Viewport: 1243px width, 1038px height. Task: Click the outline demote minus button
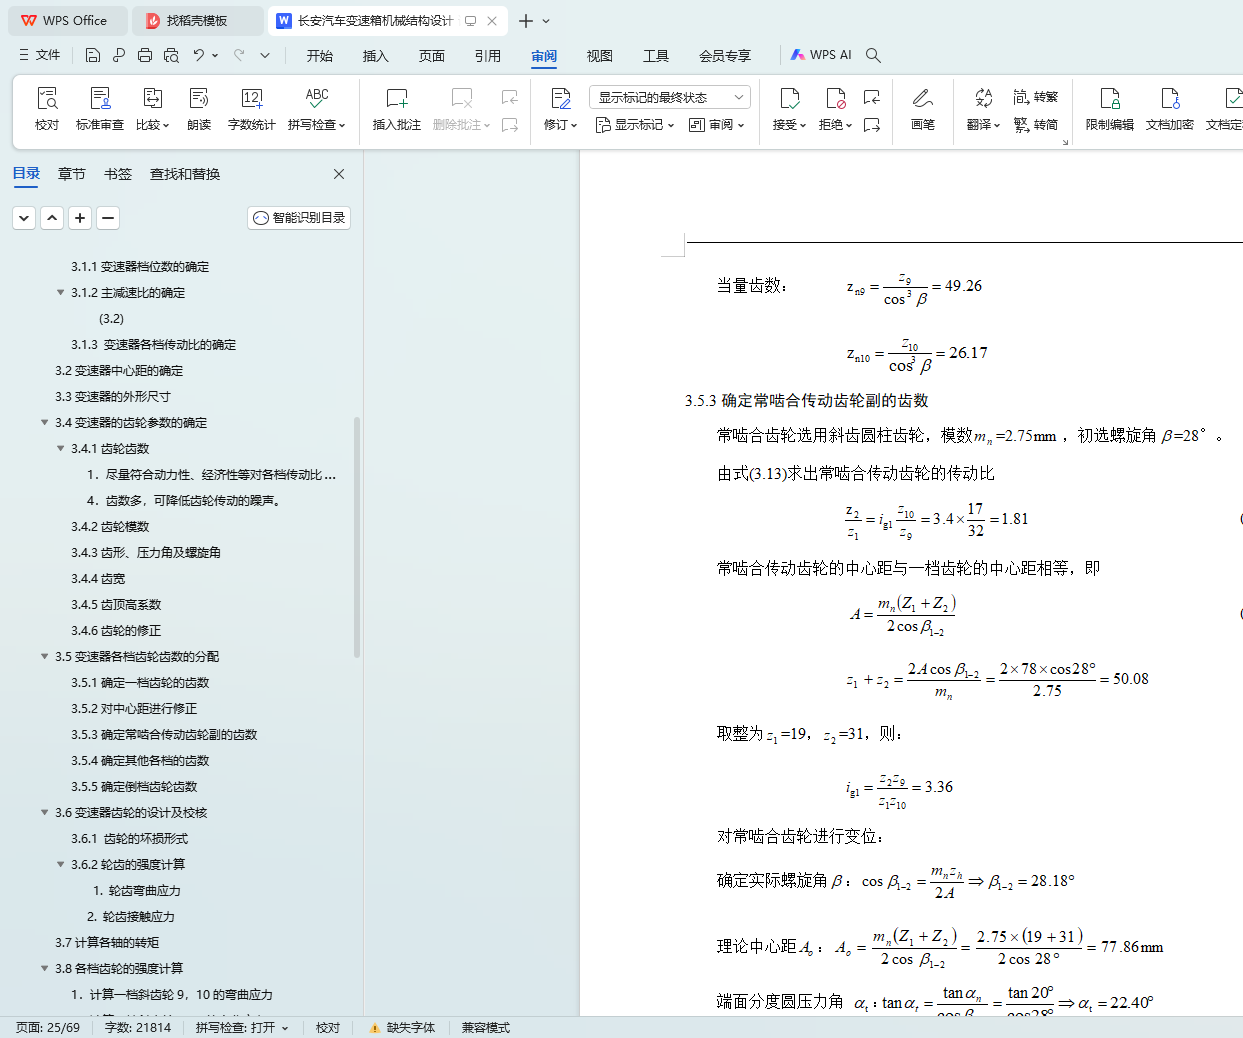click(109, 218)
